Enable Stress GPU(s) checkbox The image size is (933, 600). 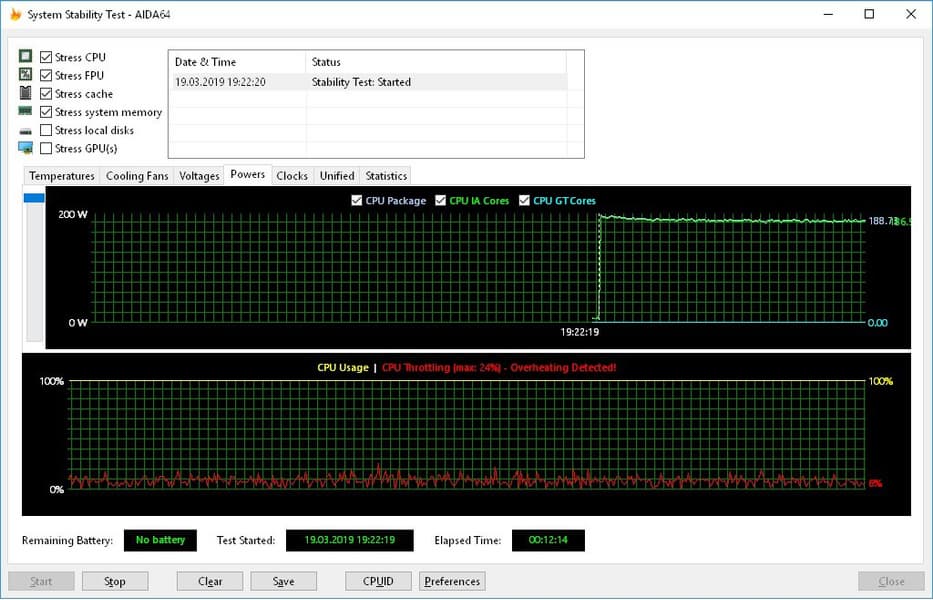(x=46, y=148)
